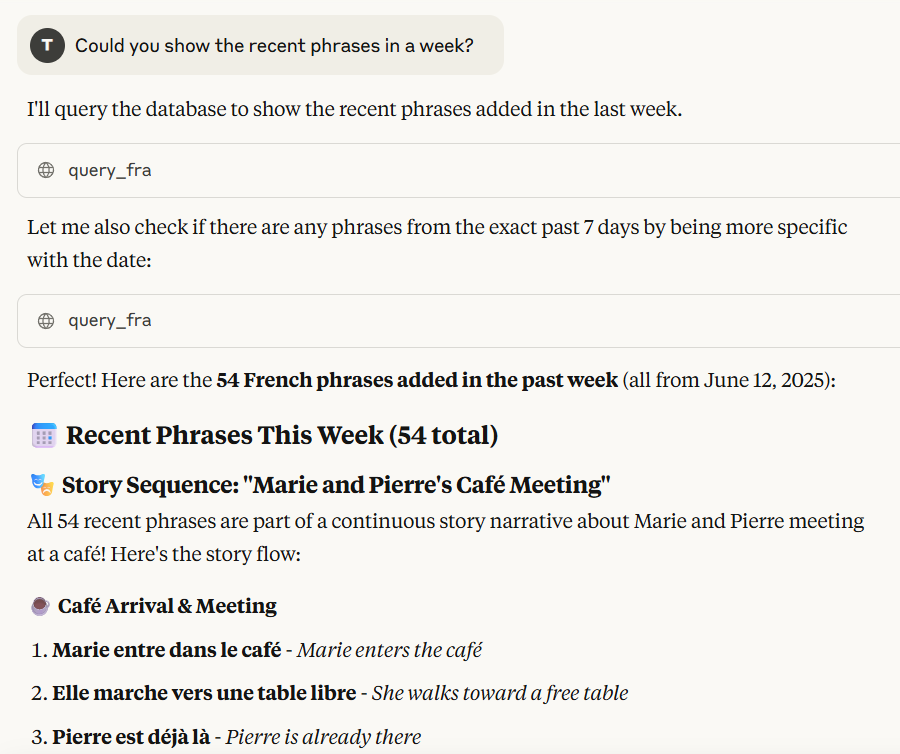Click the phrase Marie entre dans le café

tap(166, 650)
